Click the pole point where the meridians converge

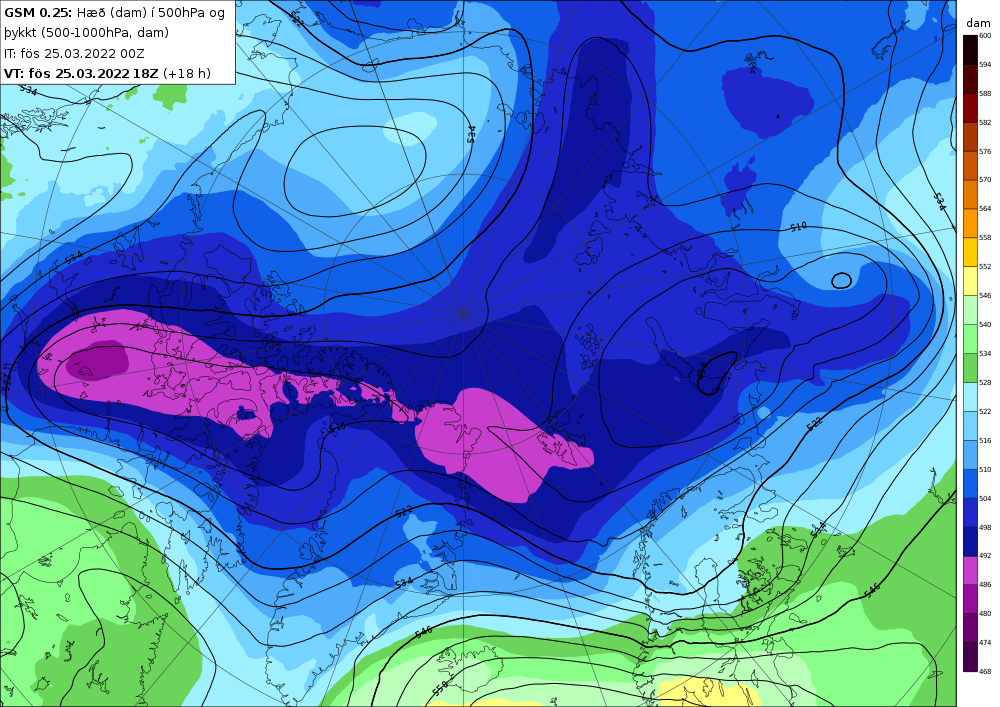pos(464,313)
